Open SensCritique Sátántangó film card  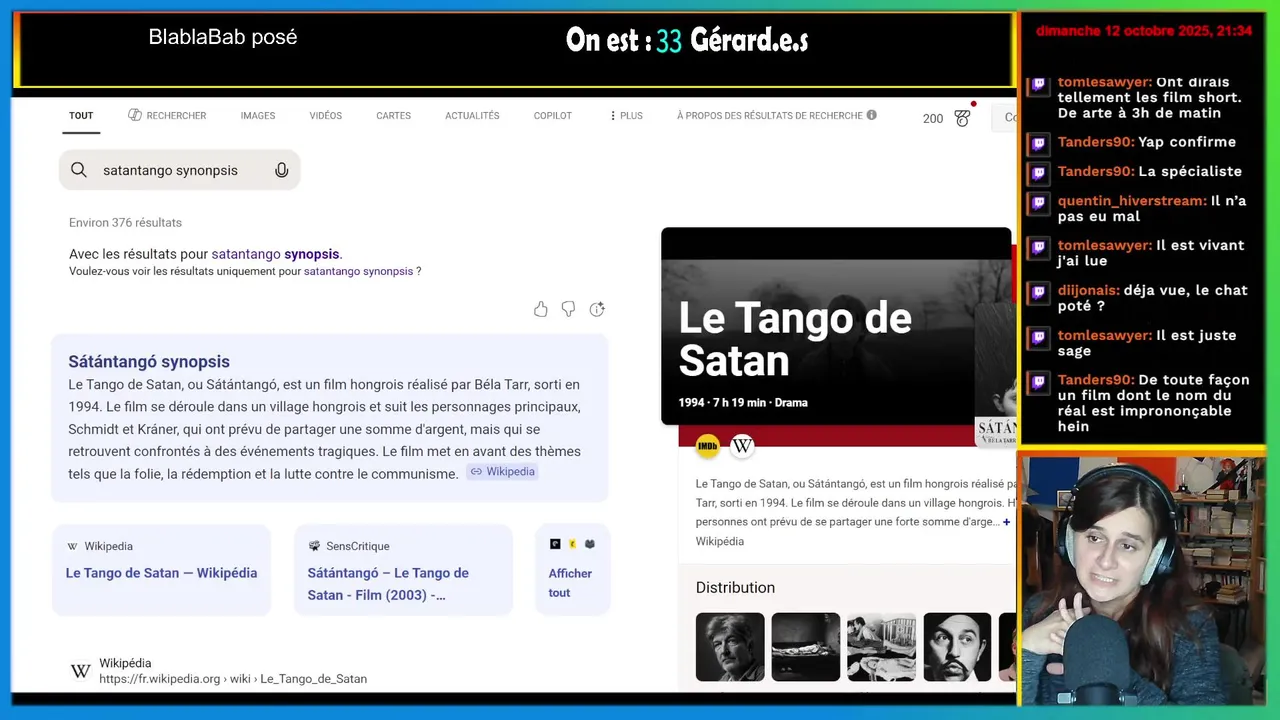403,570
